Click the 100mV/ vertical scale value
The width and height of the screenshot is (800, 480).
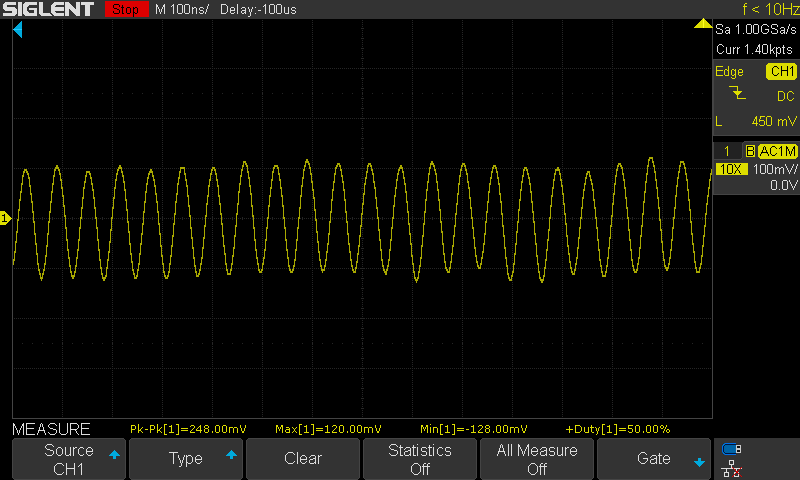(x=774, y=169)
